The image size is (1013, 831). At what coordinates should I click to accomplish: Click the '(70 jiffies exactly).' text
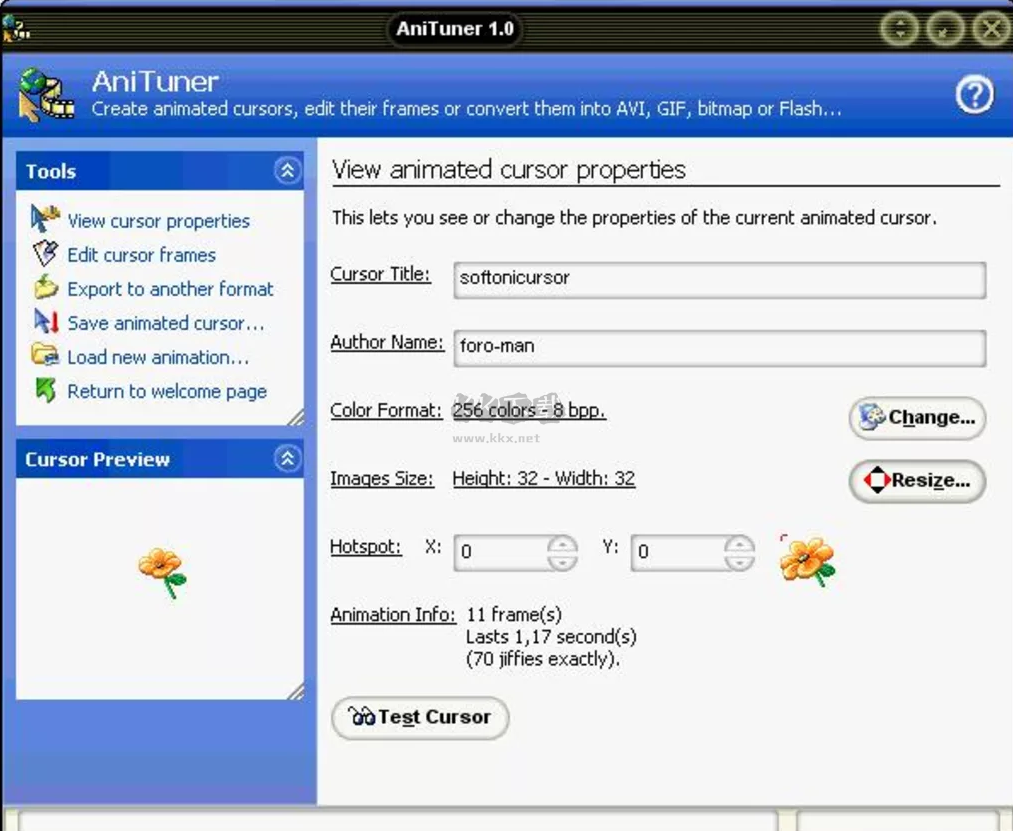click(x=543, y=659)
